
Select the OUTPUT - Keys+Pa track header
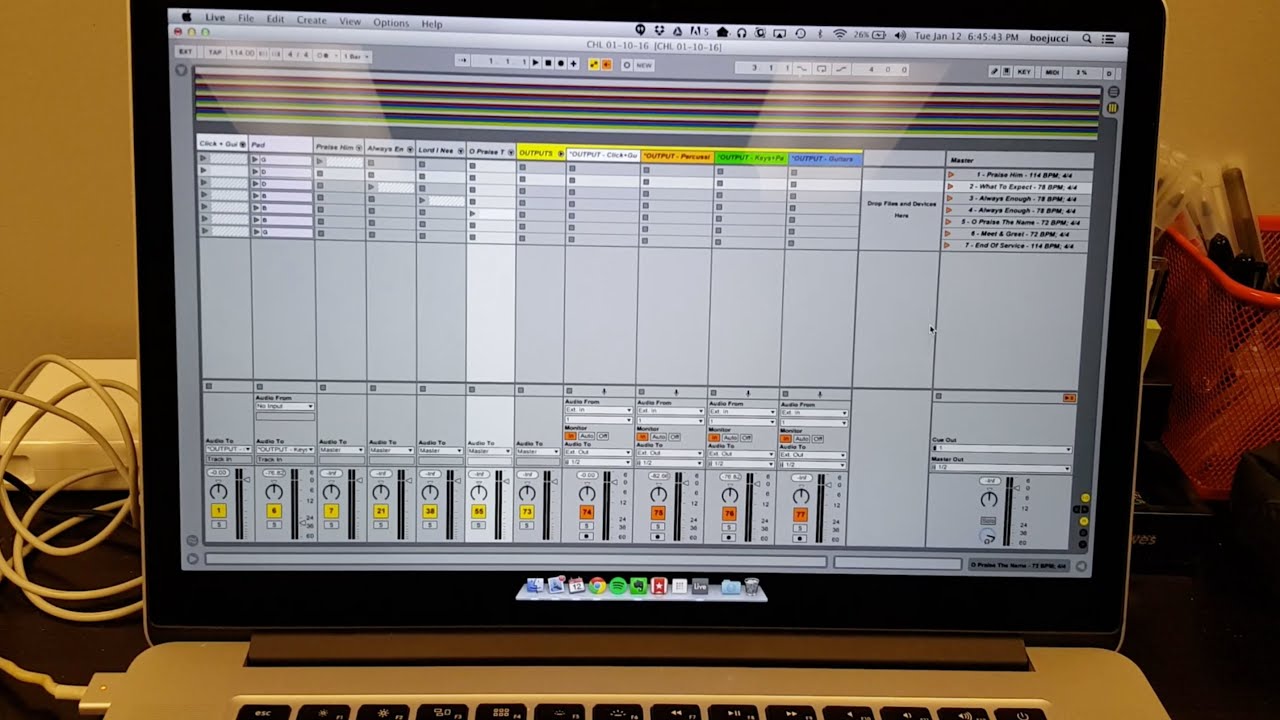pos(750,158)
